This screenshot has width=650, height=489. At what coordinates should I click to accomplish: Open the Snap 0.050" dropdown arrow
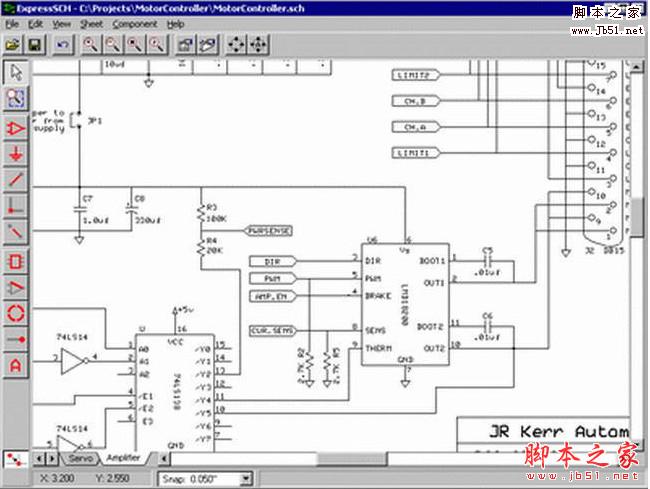pyautogui.click(x=246, y=479)
